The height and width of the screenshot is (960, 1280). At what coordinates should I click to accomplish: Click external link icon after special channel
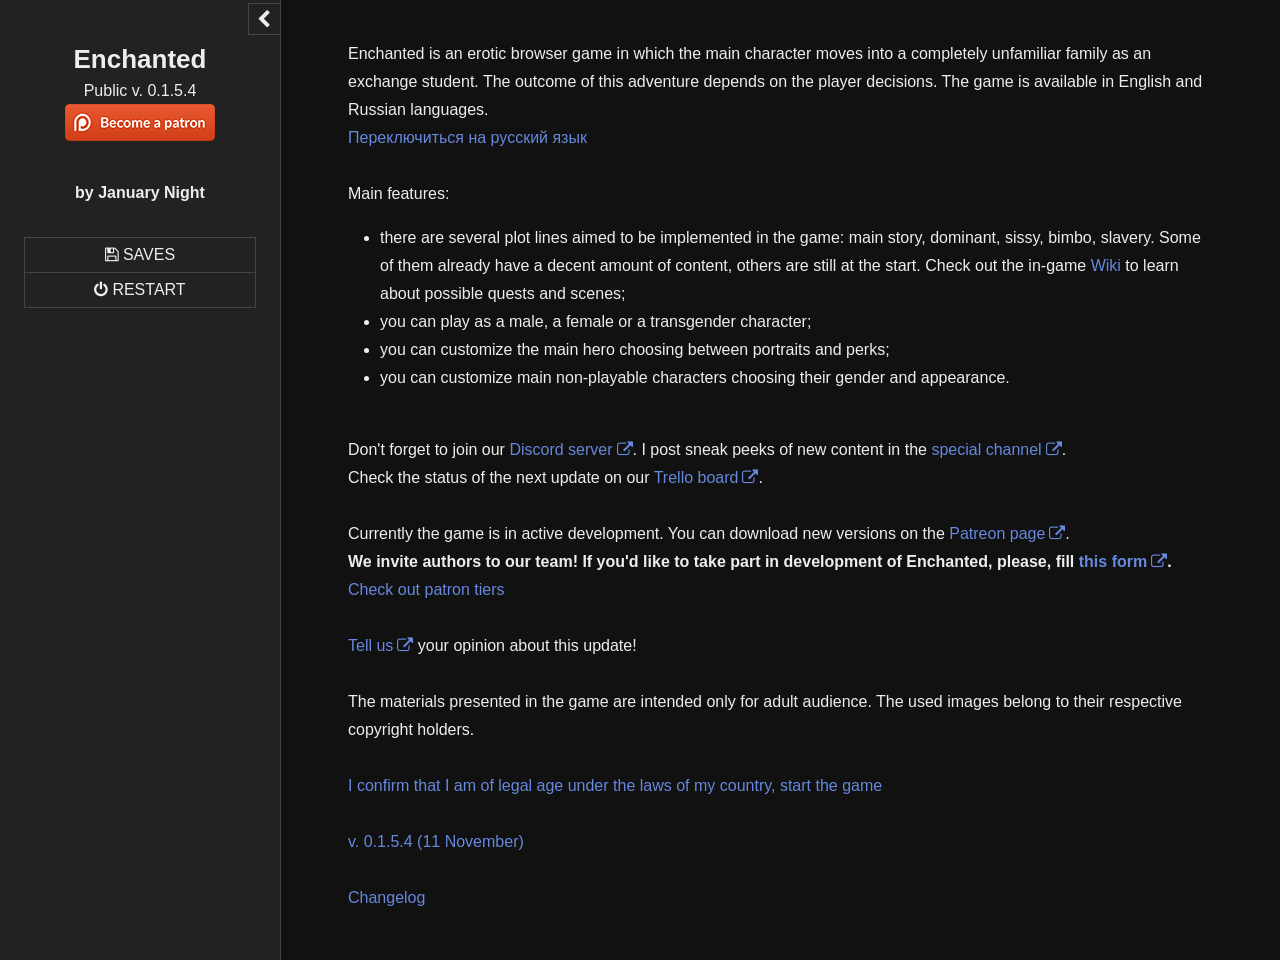[1054, 449]
